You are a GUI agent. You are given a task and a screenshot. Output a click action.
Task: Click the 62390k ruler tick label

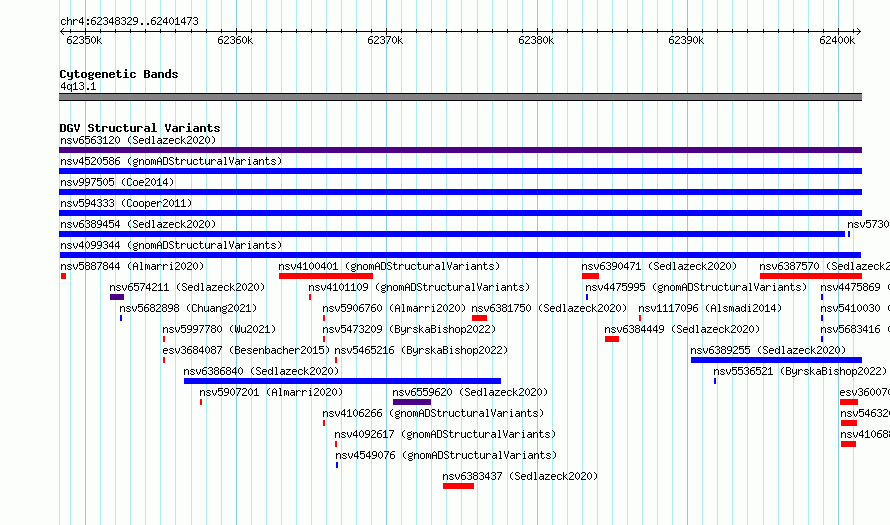tap(686, 40)
